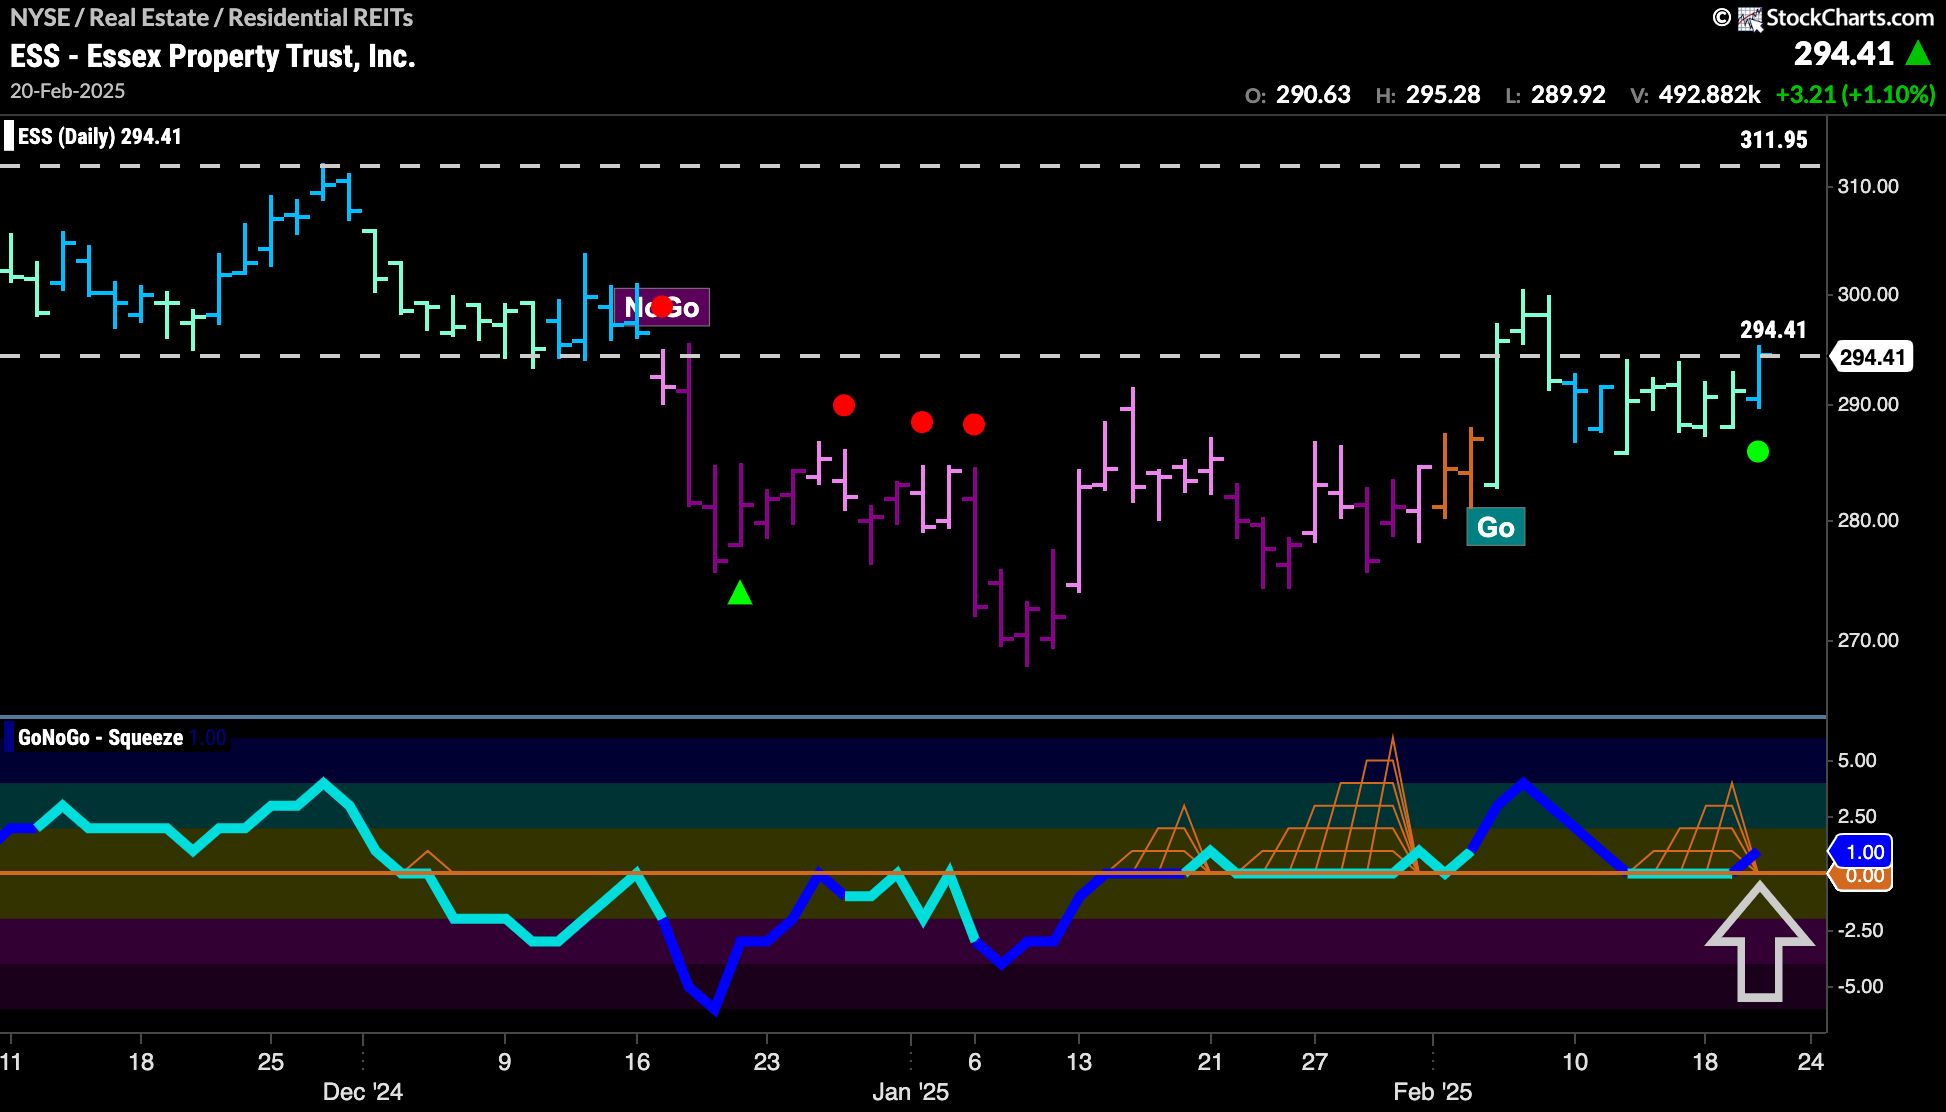The image size is (1946, 1112).
Task: Click the 310.00 price axis label
Action: click(x=1868, y=186)
